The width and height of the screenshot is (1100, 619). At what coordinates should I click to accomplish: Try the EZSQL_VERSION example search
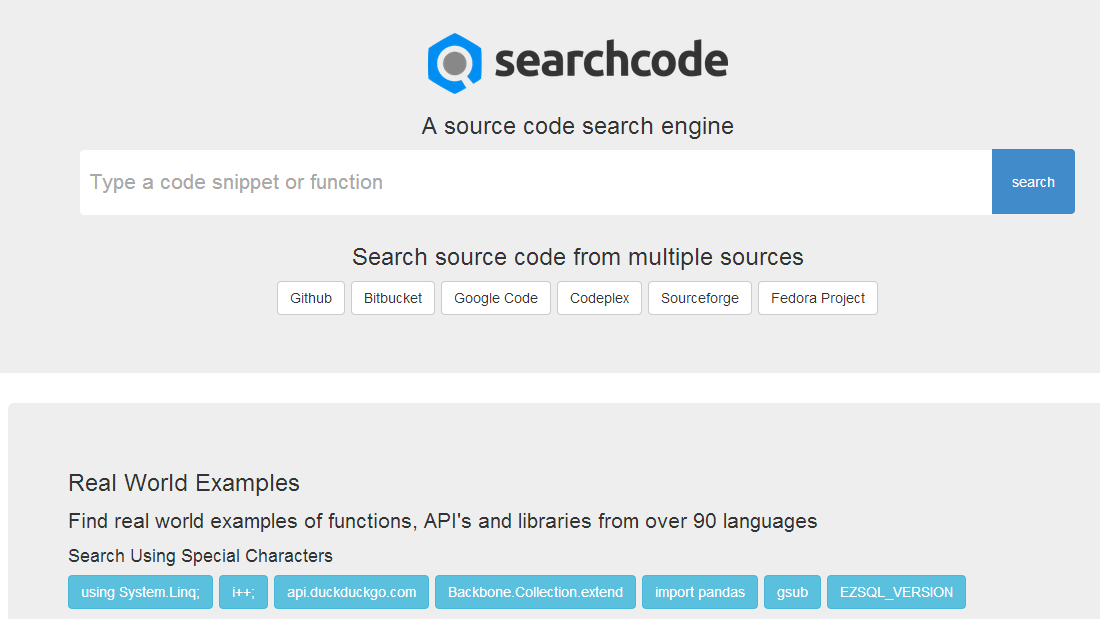click(x=896, y=592)
